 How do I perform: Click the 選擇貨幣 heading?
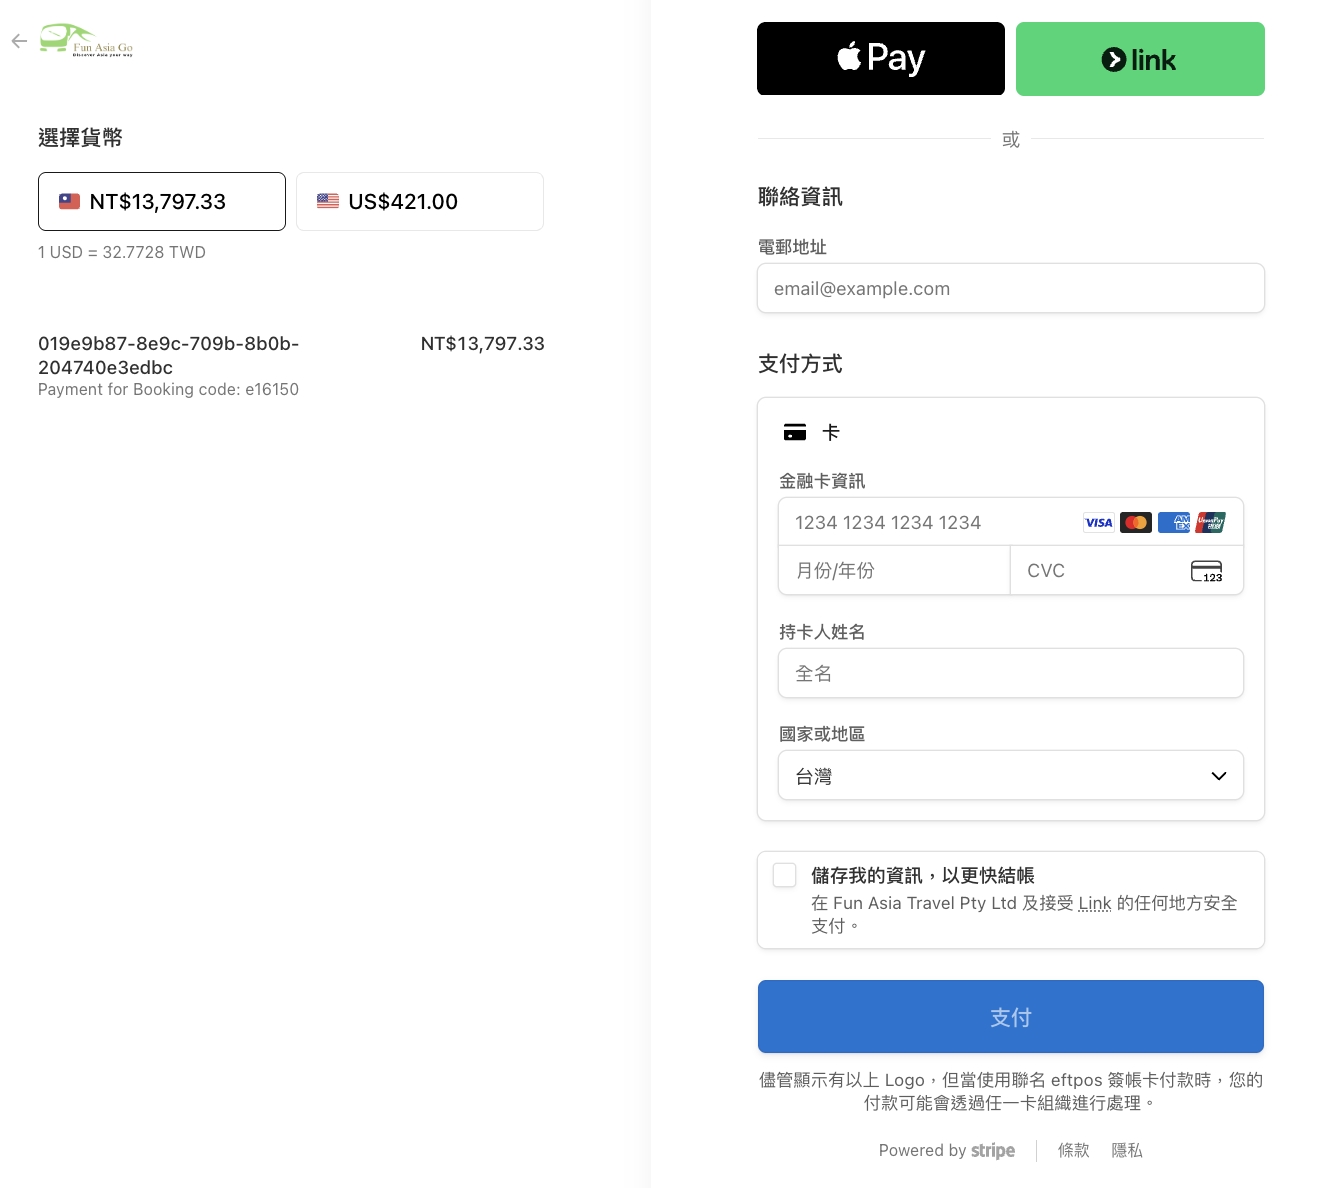pyautogui.click(x=80, y=138)
